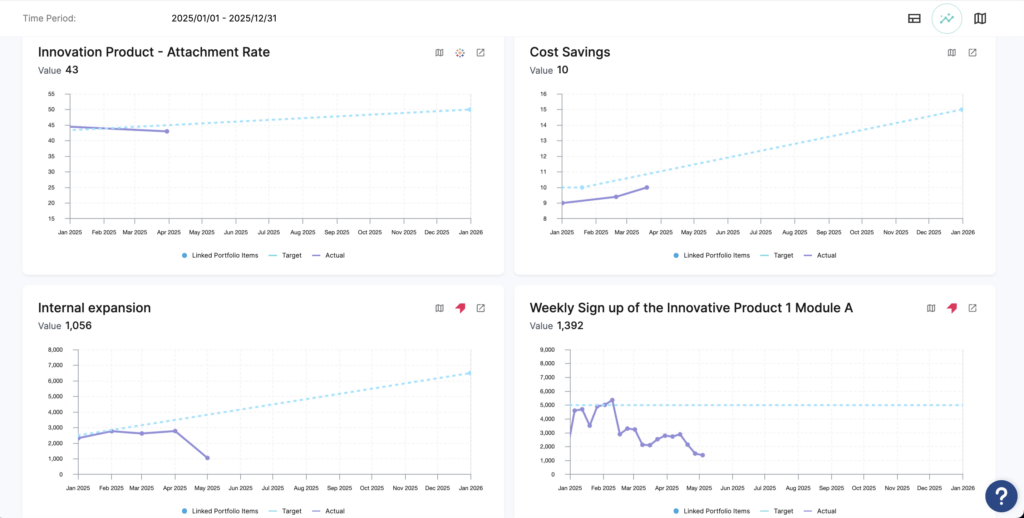Open Internal expansion in external view
Viewport: 1024px width, 518px height.
click(480, 308)
